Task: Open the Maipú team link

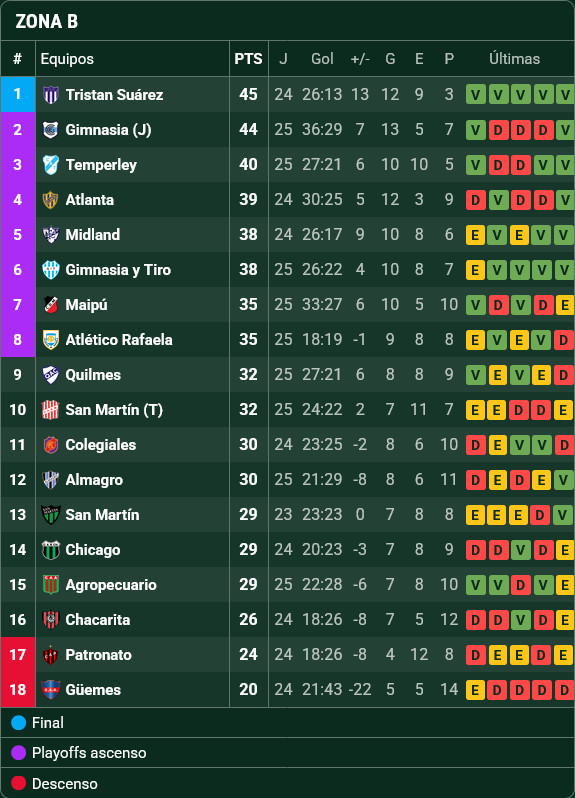Action: [87, 305]
